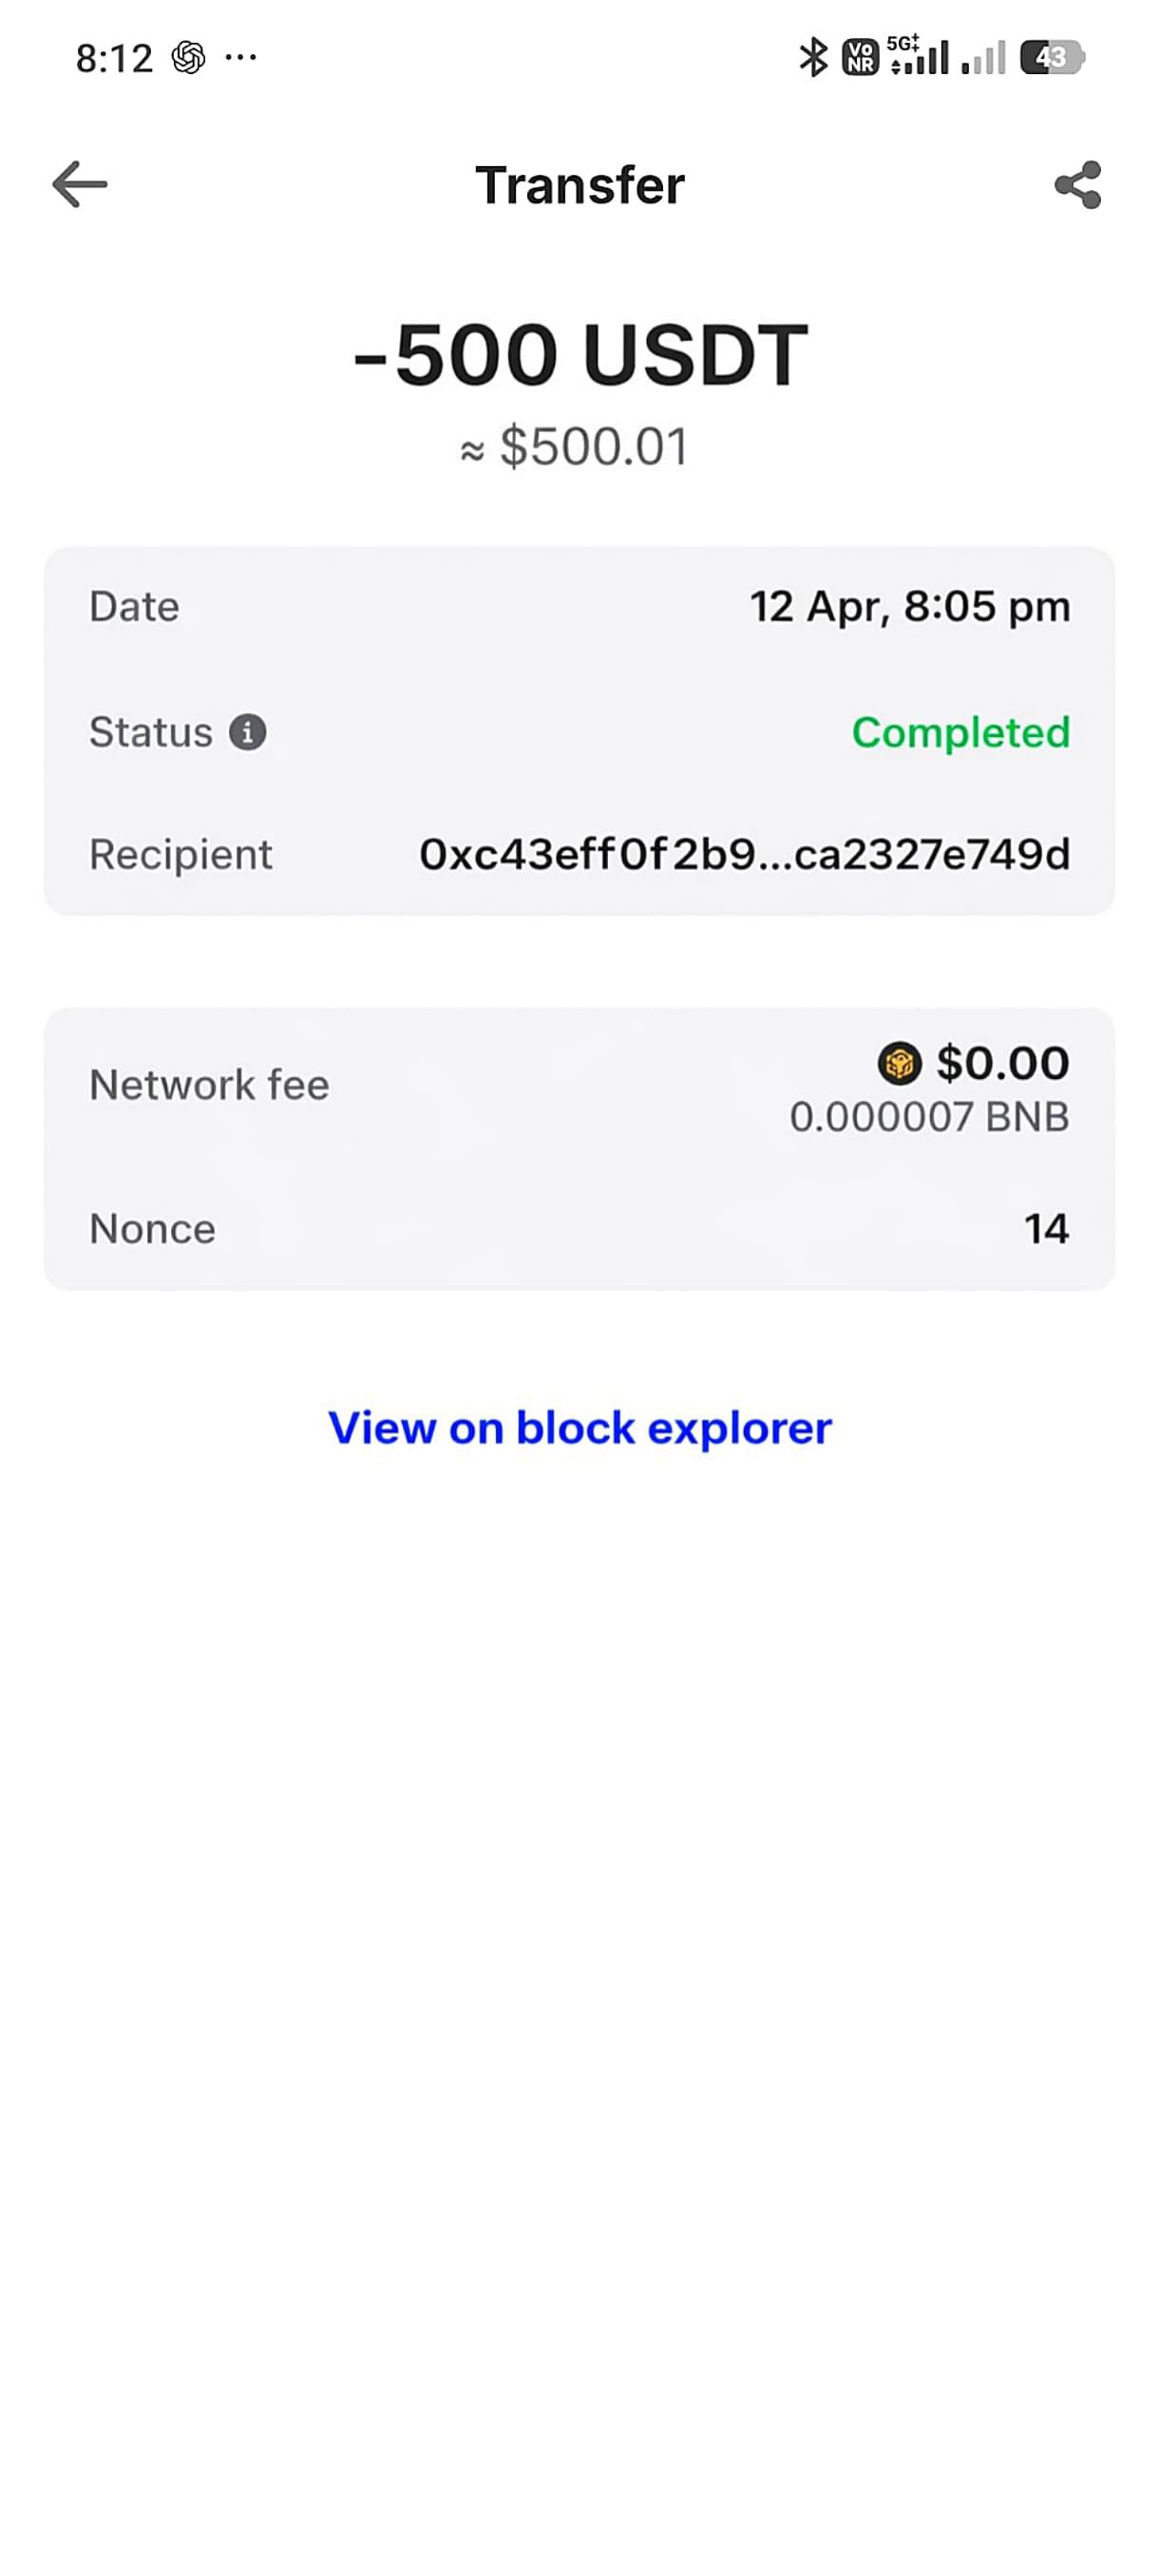Open View on block explorer link

(580, 1427)
